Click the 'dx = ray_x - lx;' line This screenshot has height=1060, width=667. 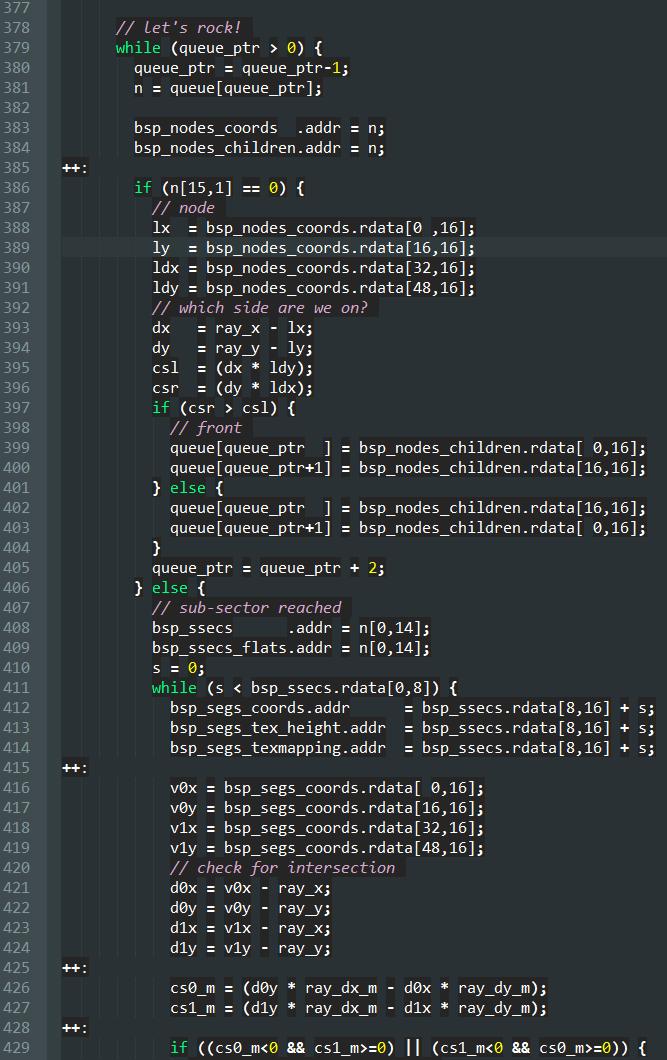click(232, 328)
